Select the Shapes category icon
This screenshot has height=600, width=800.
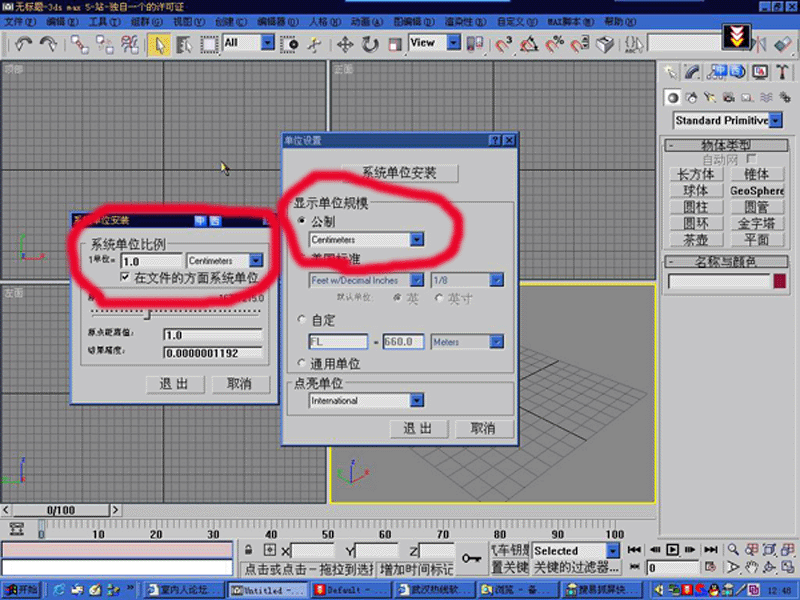click(x=691, y=97)
